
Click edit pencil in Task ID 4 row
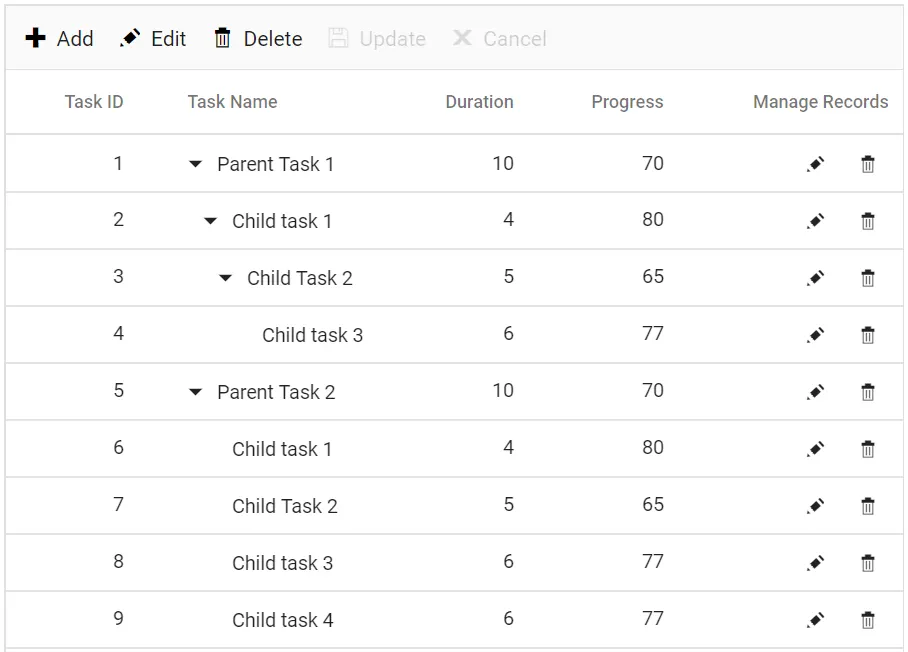(x=815, y=335)
